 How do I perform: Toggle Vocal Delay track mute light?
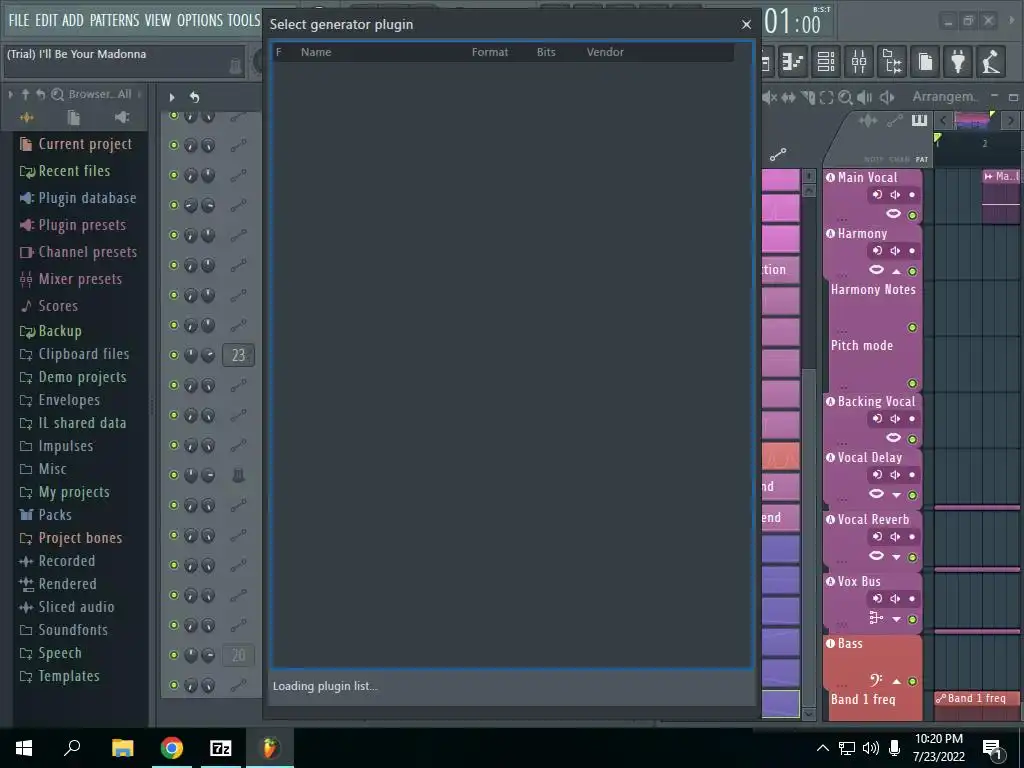(x=912, y=495)
